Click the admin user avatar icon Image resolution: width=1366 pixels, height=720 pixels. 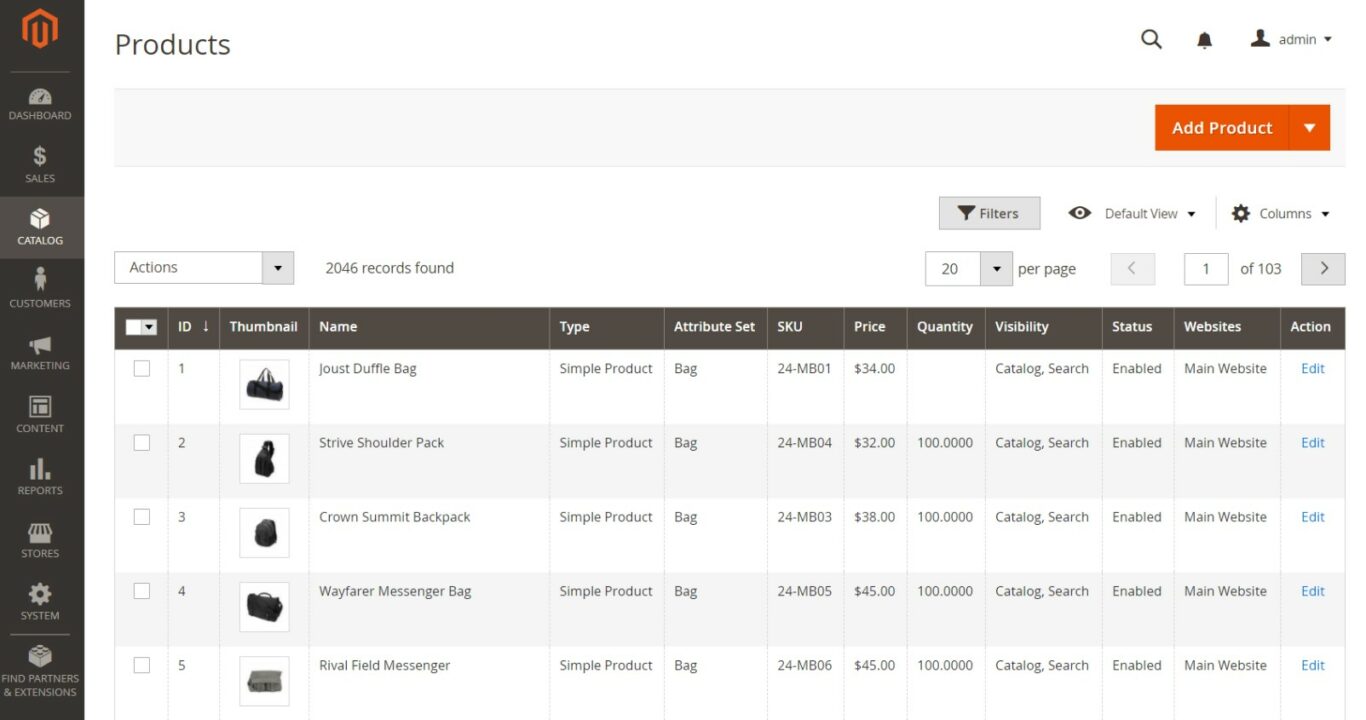tap(1260, 38)
